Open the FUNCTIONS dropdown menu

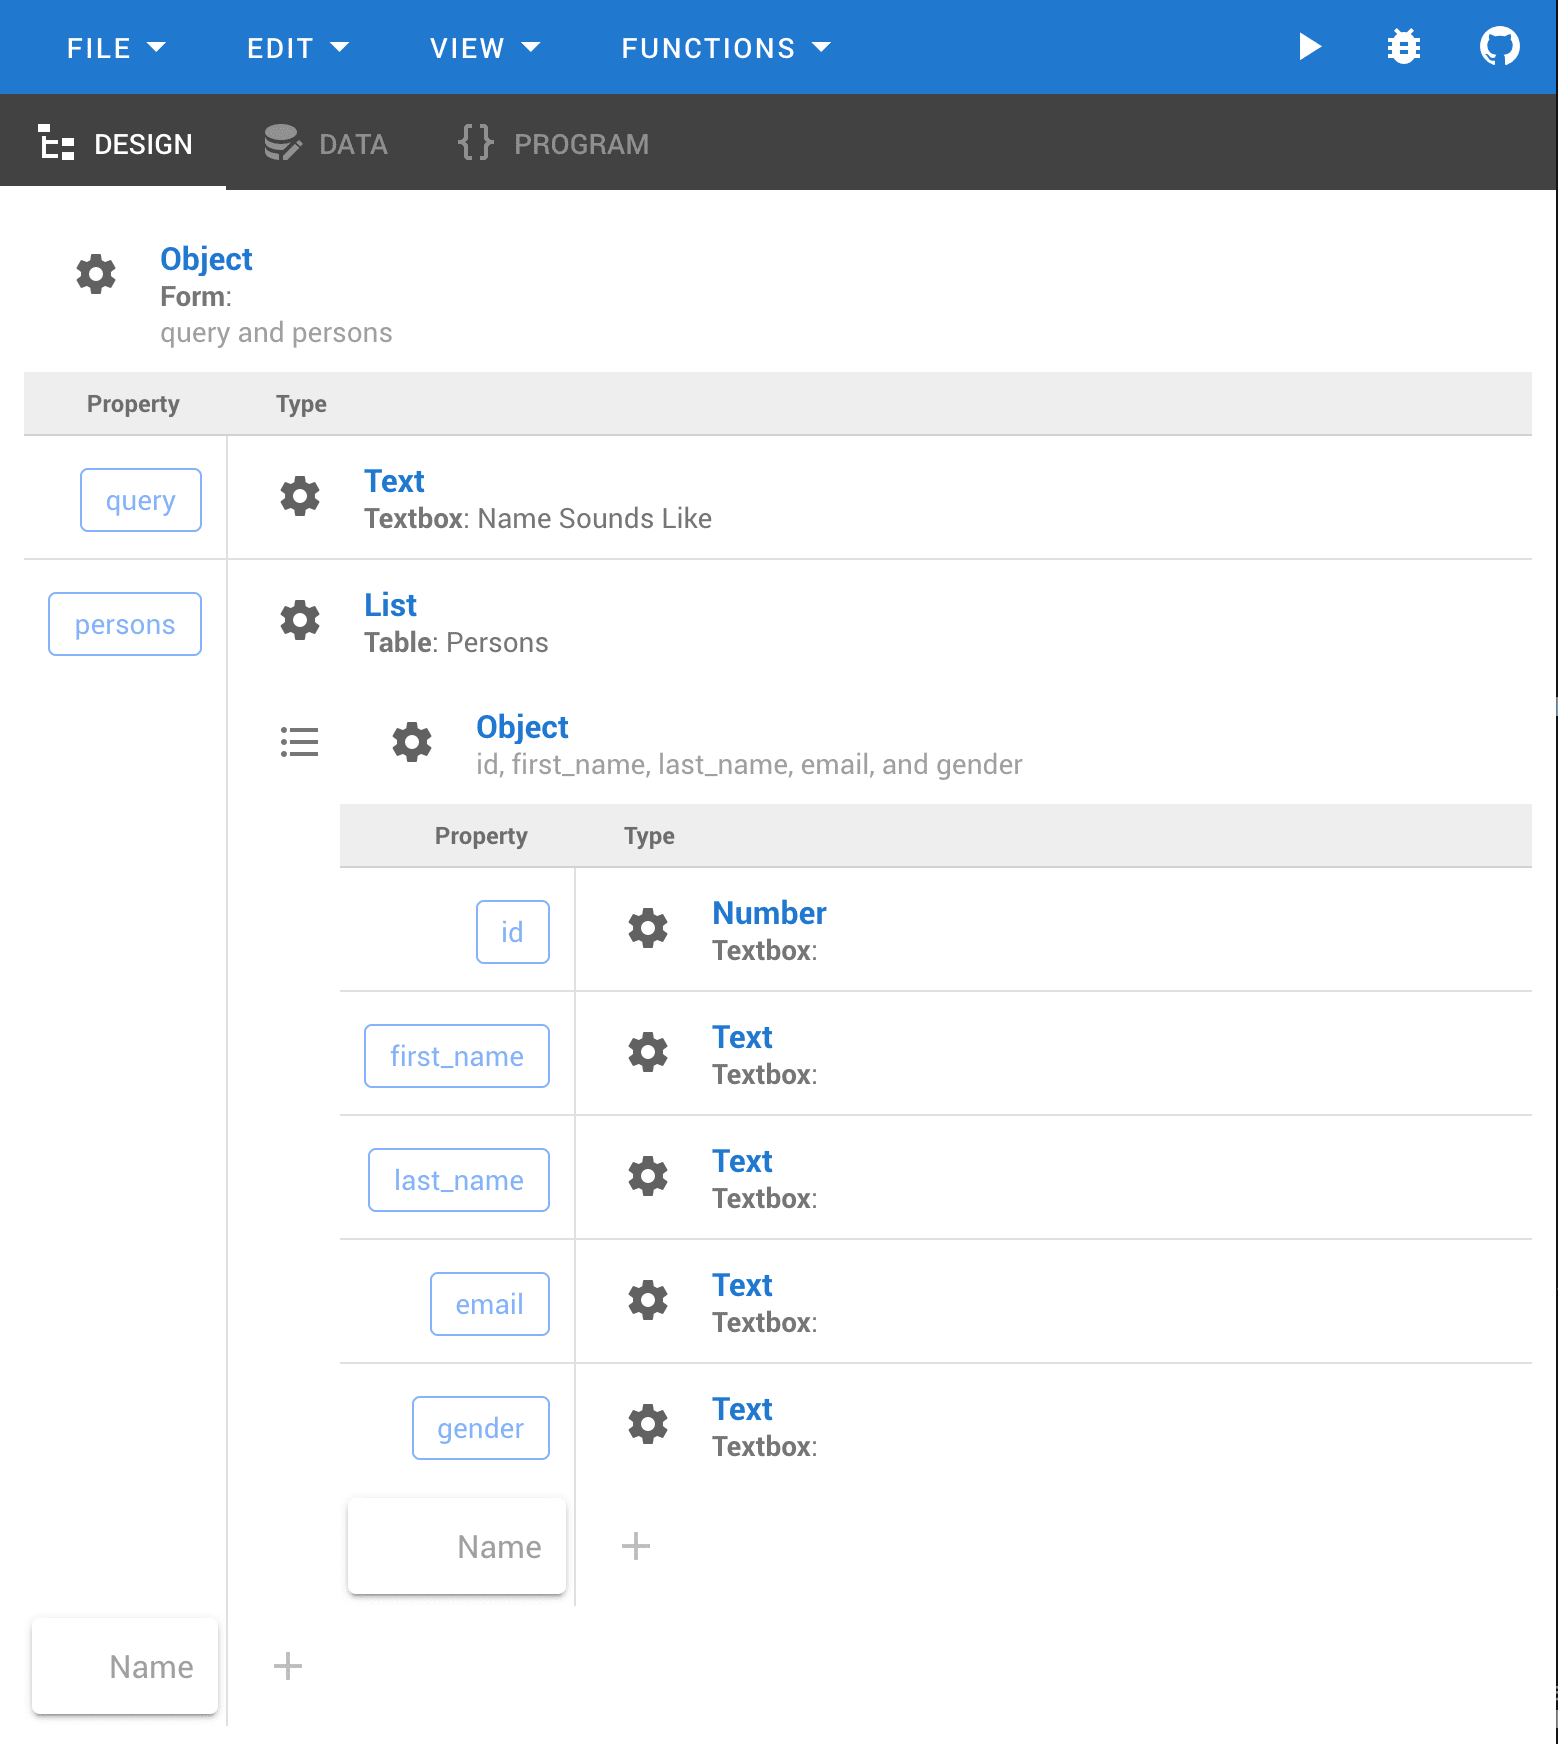point(726,48)
